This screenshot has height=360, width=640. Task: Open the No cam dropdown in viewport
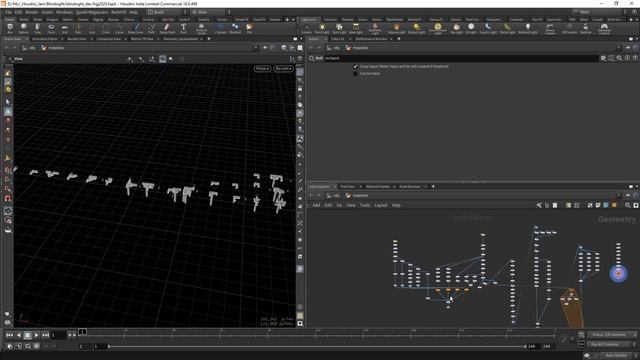click(x=283, y=69)
